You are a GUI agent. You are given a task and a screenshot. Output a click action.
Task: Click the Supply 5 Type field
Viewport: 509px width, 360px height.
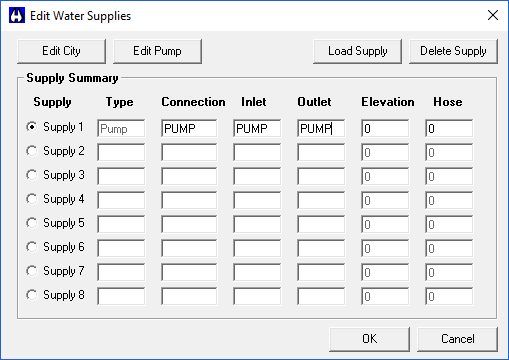tap(121, 224)
